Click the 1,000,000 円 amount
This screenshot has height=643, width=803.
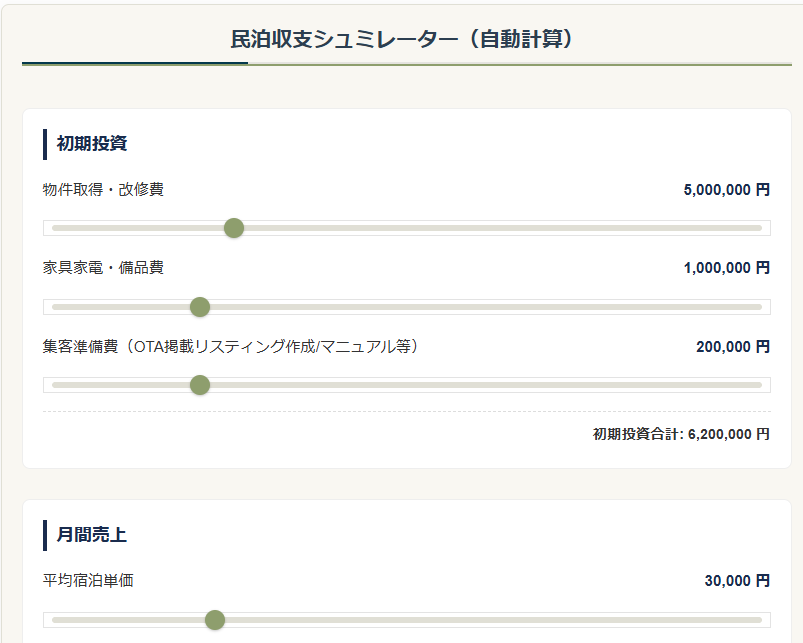[x=726, y=268]
